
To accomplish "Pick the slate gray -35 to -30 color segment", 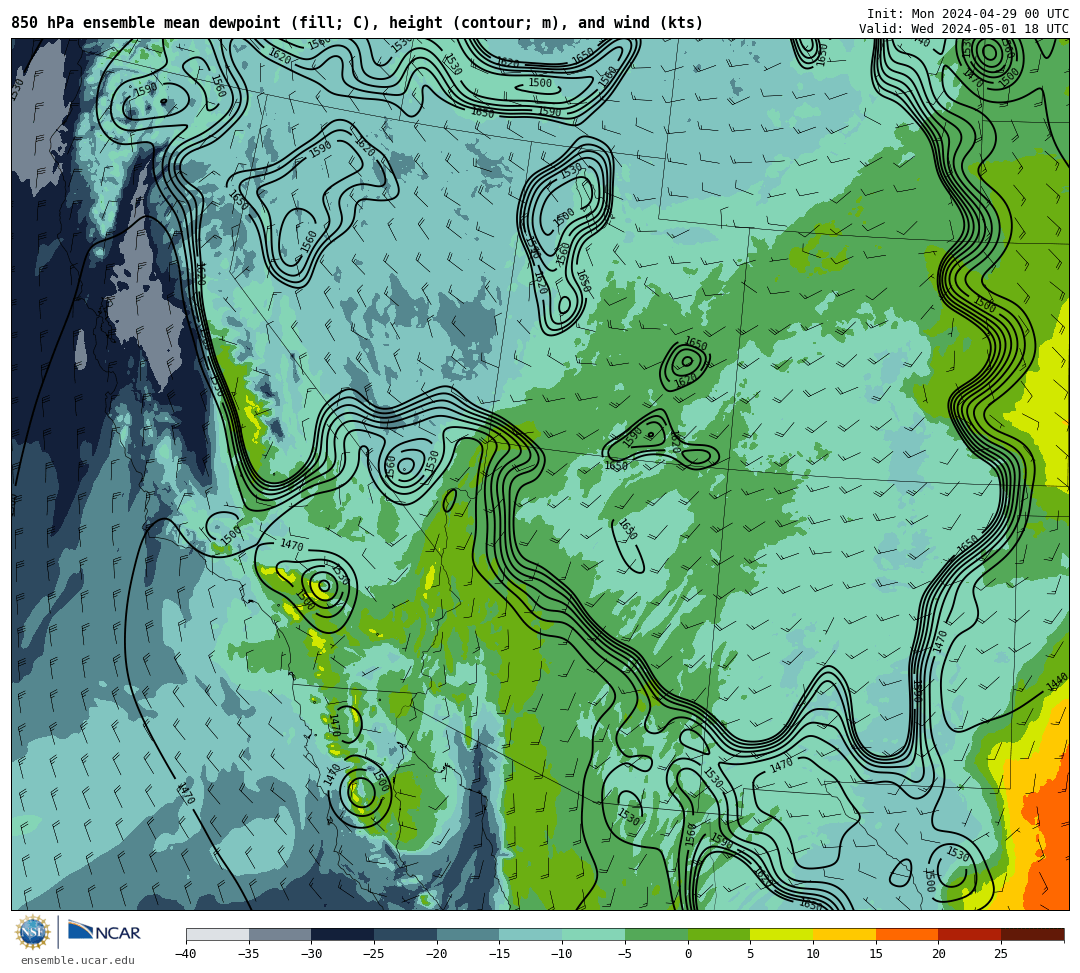I will (x=280, y=934).
